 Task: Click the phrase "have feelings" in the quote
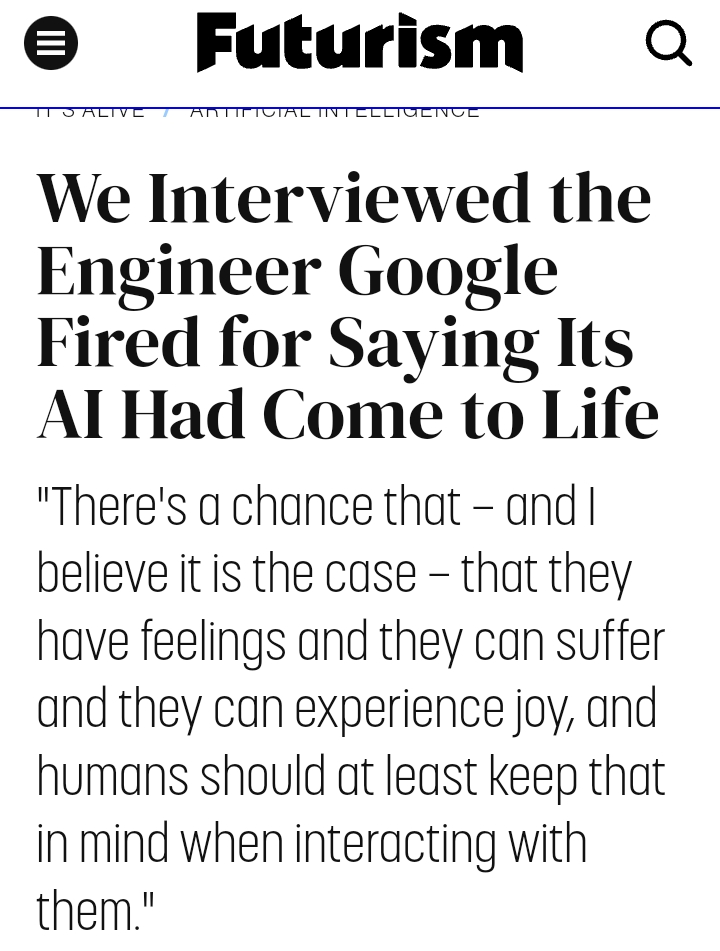click(x=161, y=644)
